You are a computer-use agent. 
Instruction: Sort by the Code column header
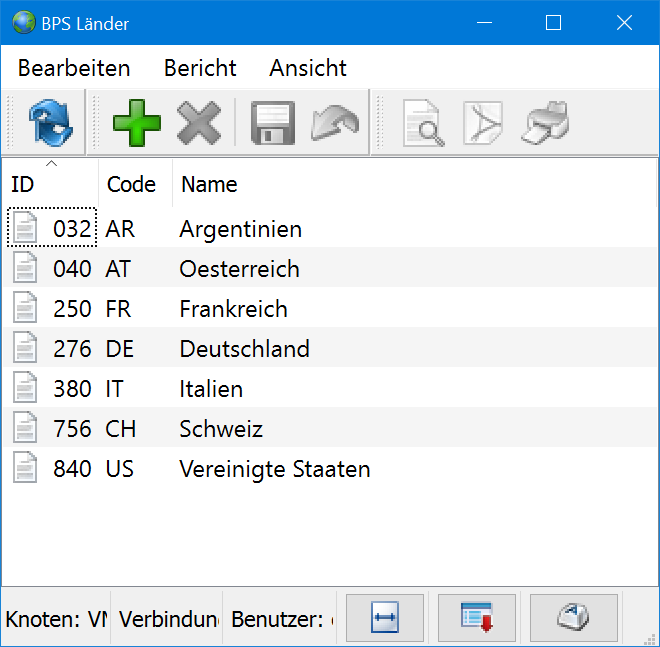click(x=131, y=184)
